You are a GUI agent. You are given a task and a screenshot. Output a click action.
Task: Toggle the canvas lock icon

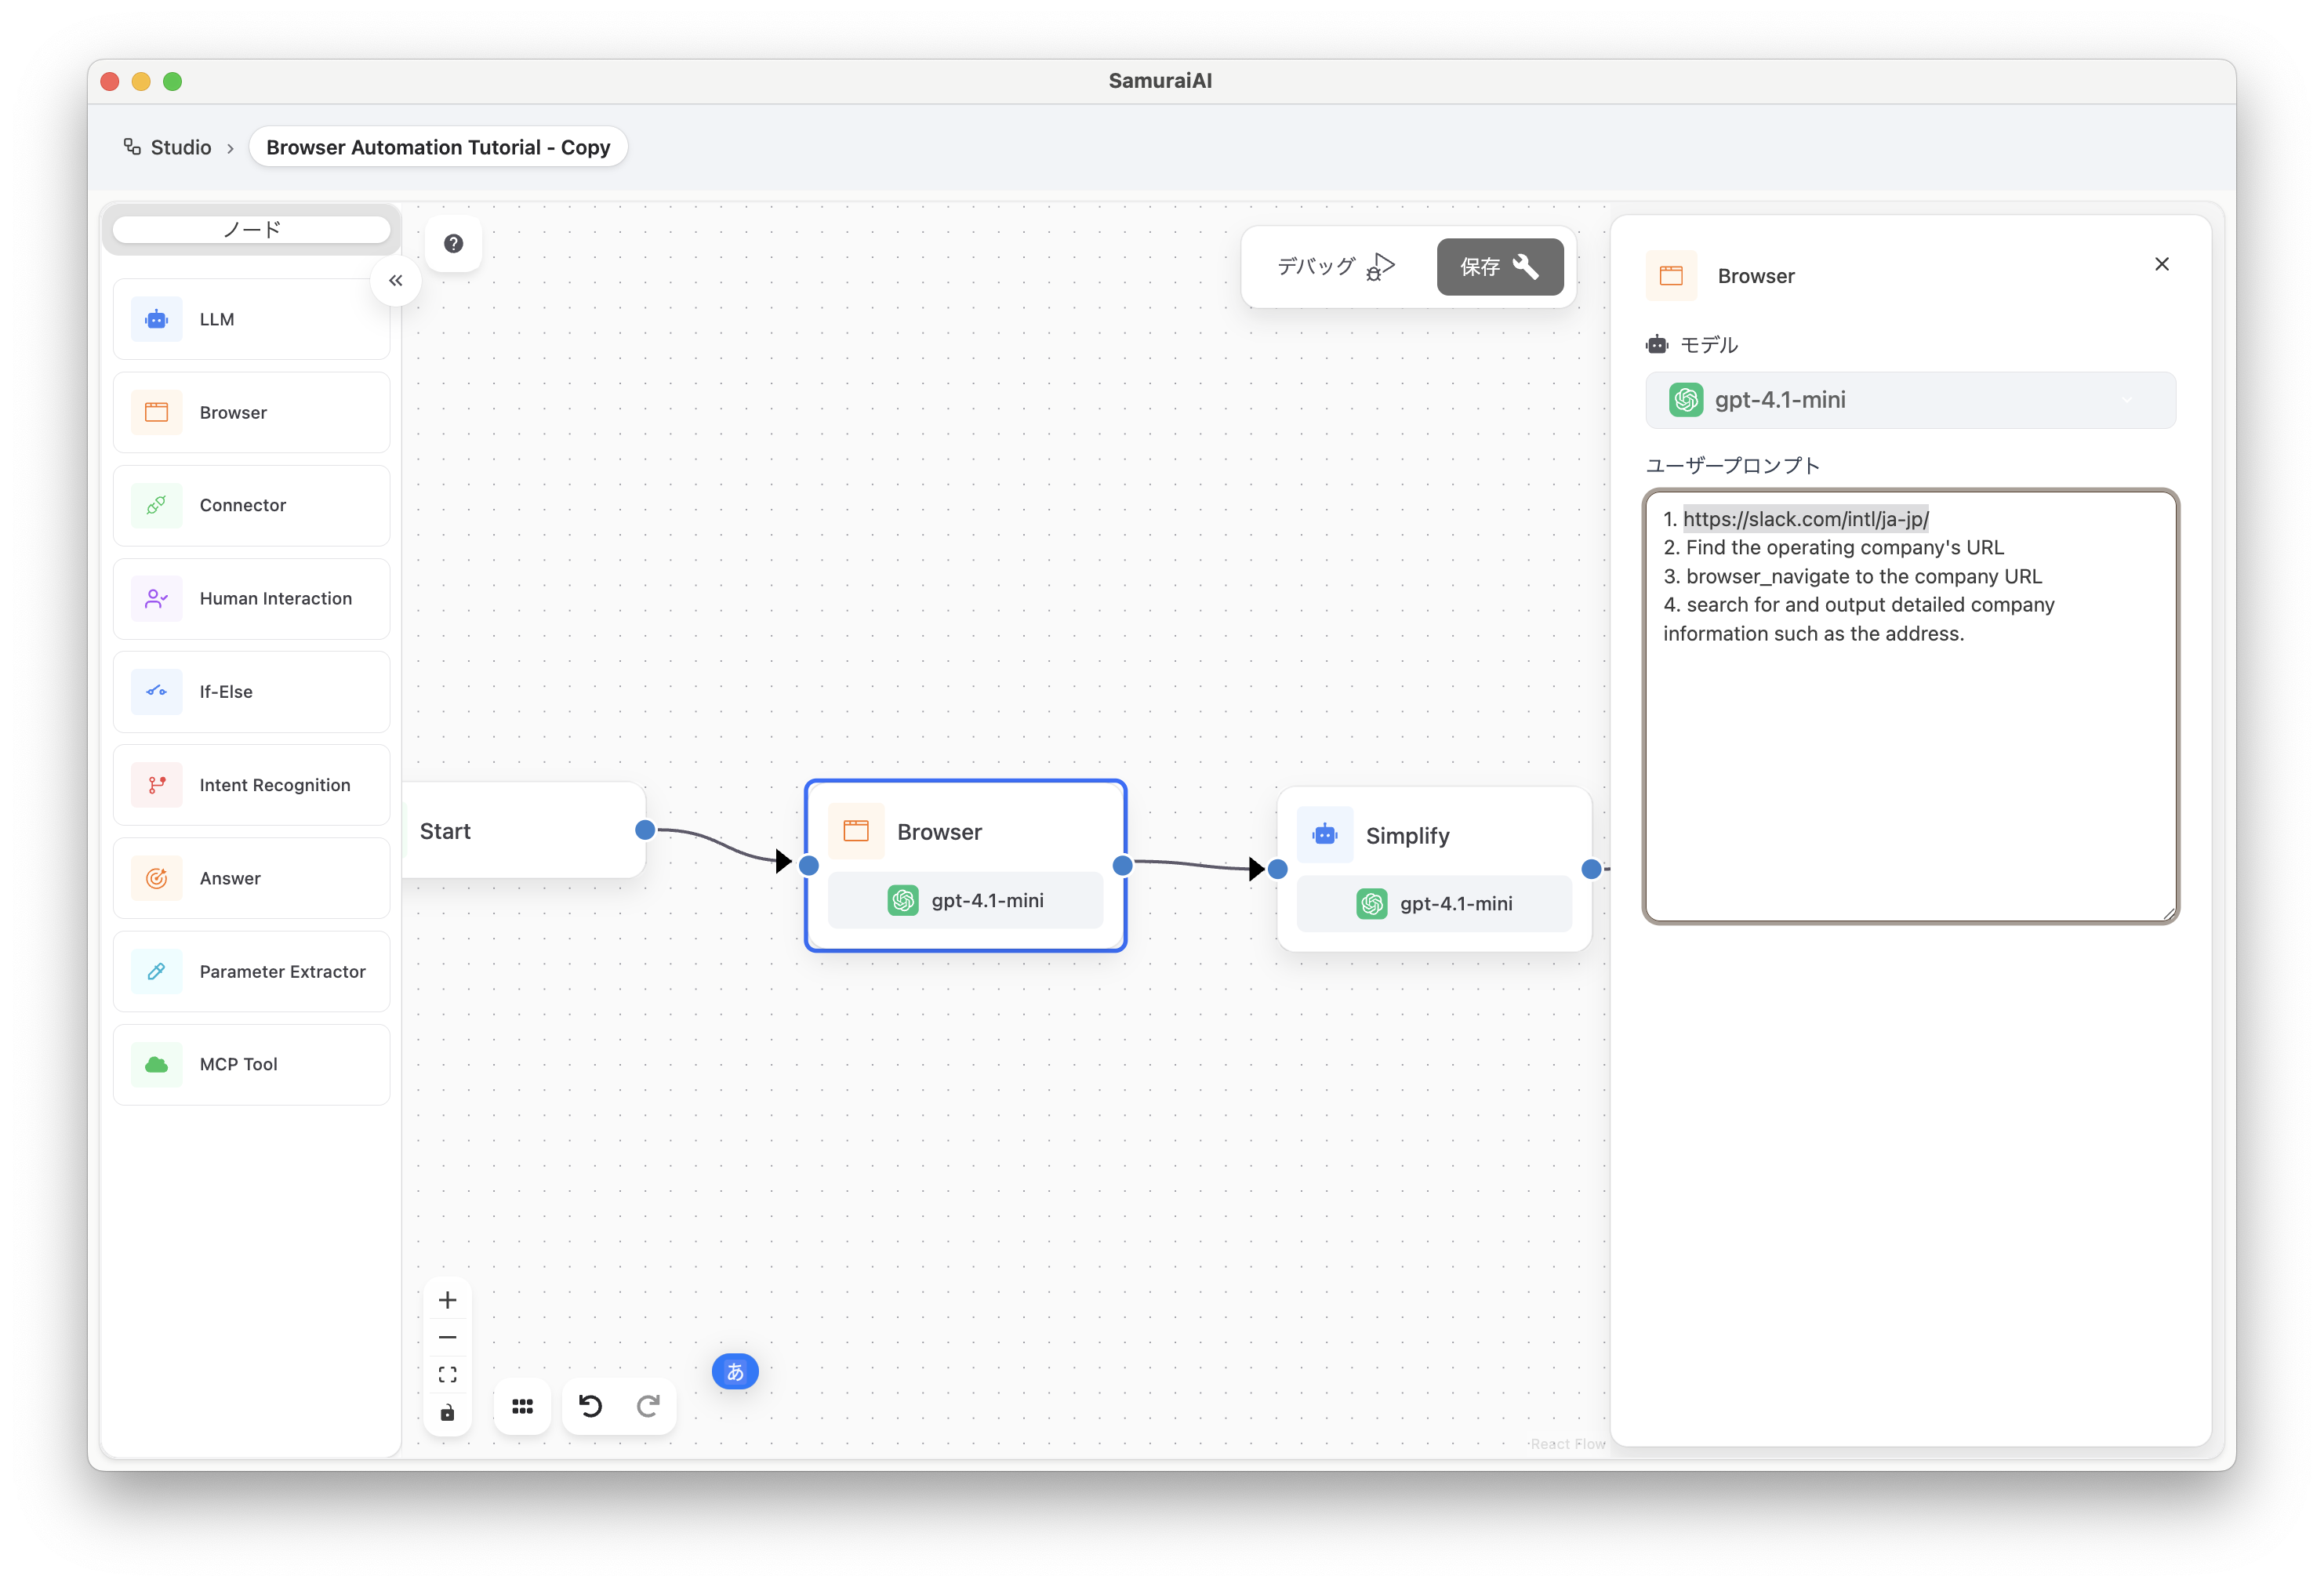click(447, 1412)
